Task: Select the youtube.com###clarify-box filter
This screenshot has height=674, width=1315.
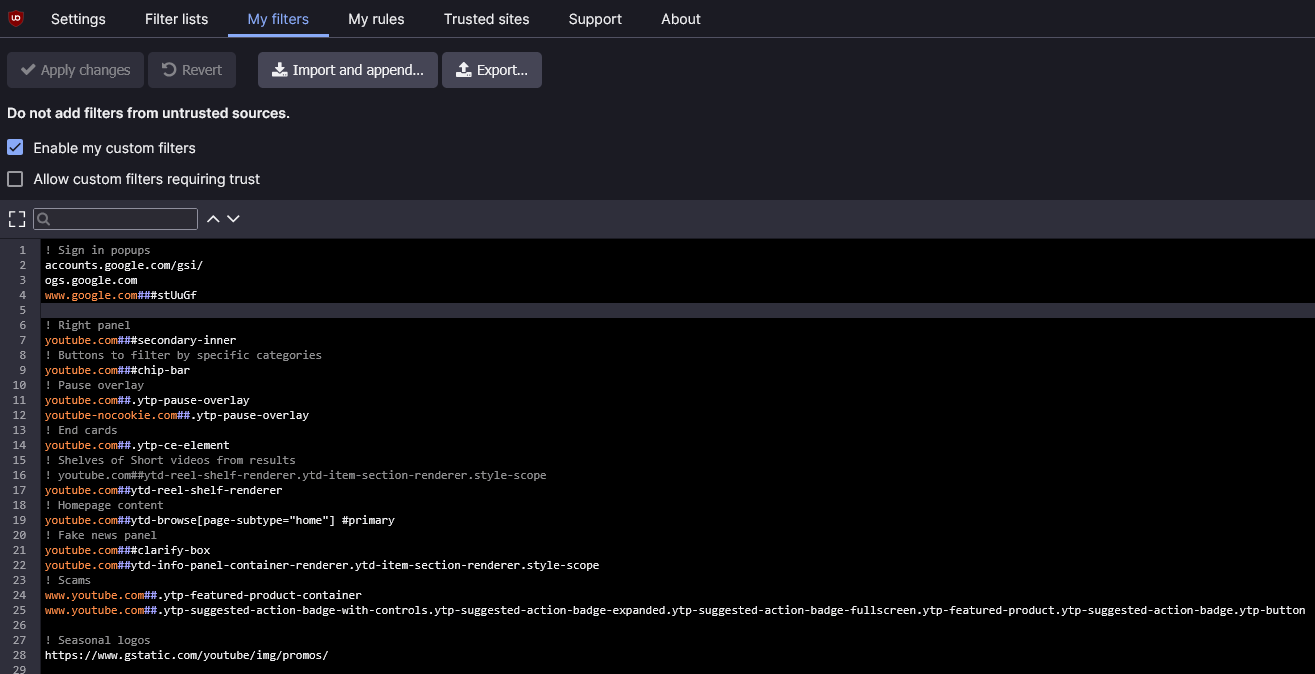Action: 128,550
